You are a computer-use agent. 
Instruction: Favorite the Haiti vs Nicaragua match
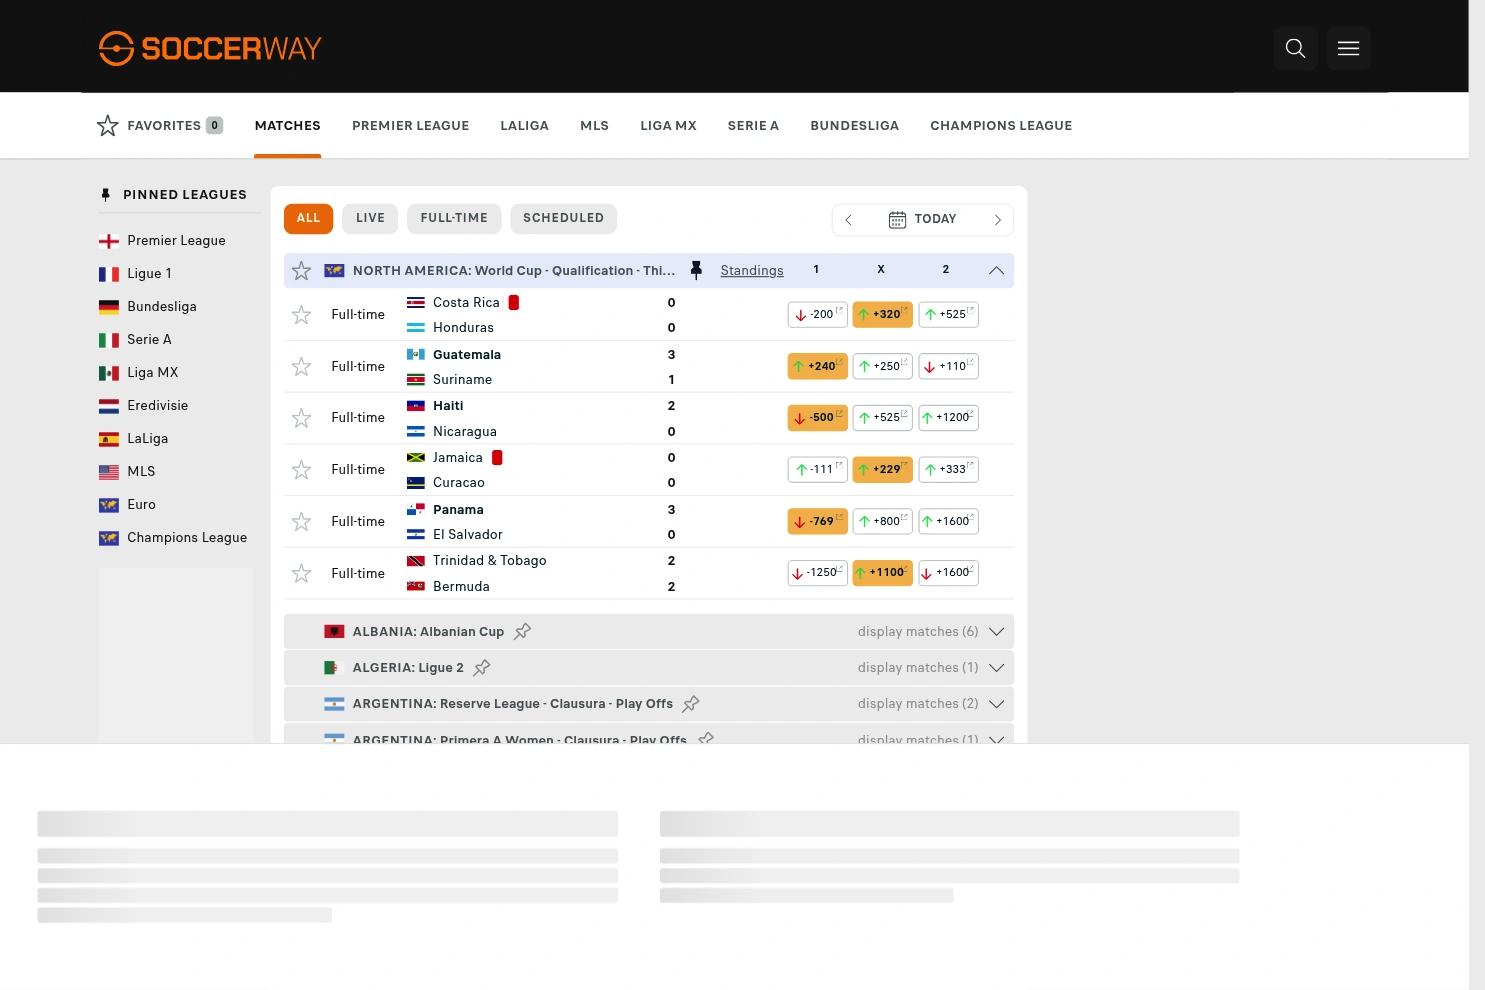click(301, 418)
